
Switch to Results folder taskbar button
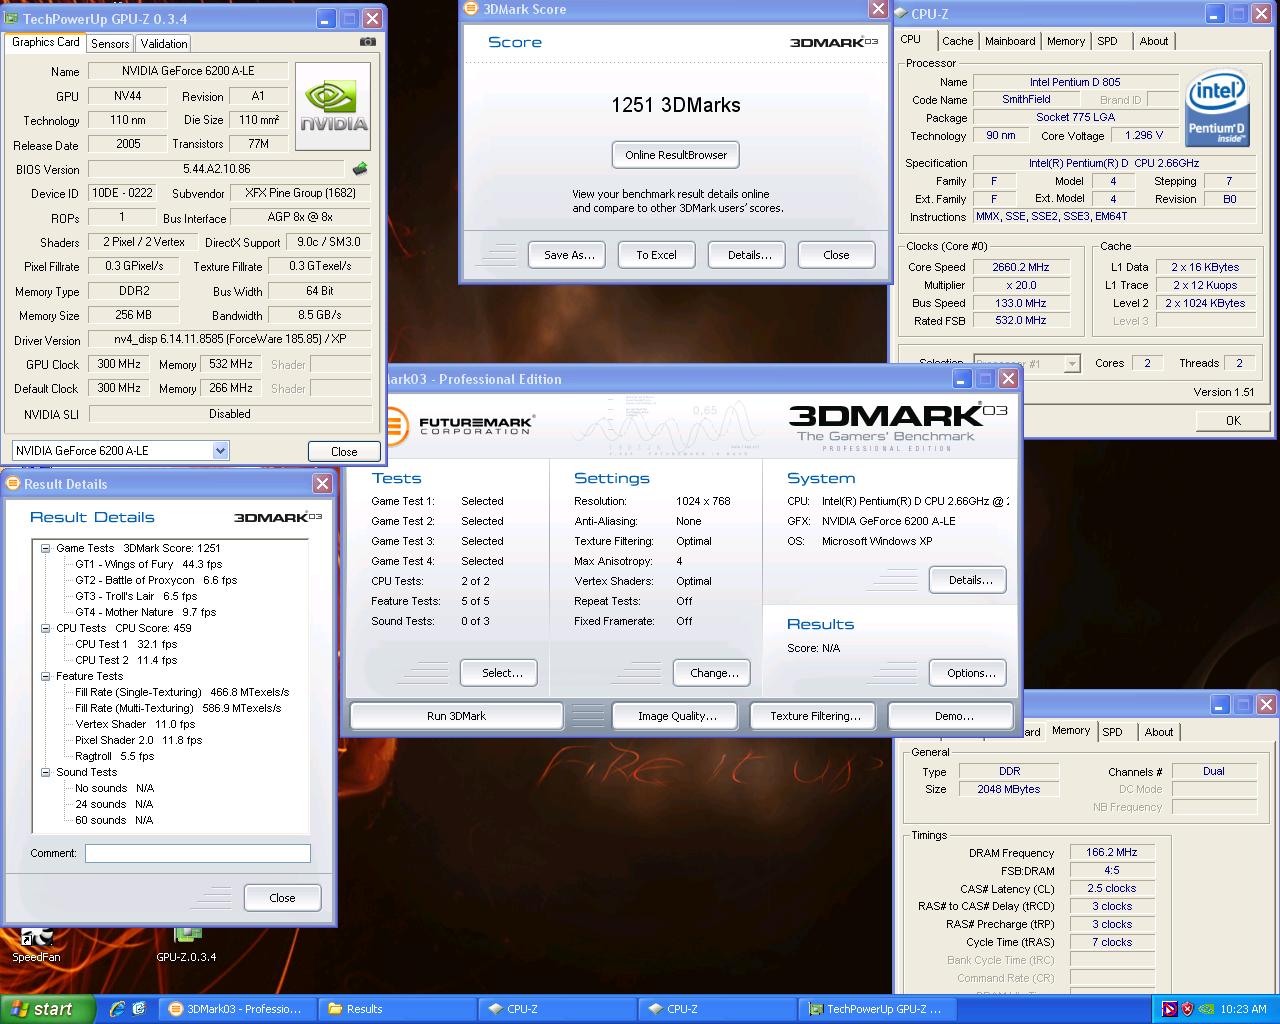tap(396, 1009)
